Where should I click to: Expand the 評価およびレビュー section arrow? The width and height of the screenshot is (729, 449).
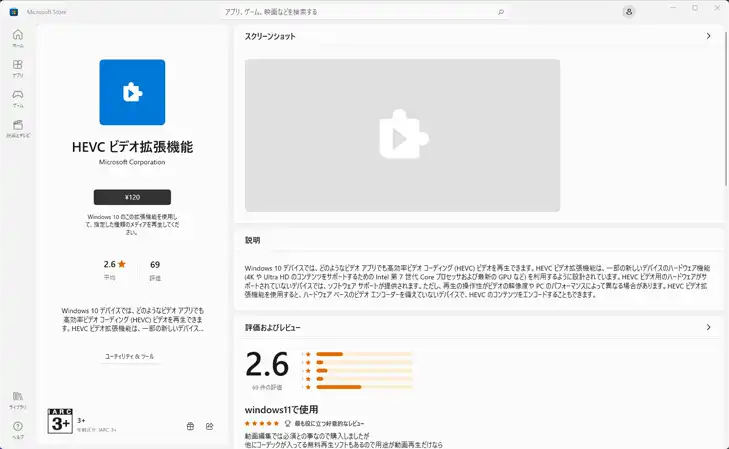coord(708,327)
